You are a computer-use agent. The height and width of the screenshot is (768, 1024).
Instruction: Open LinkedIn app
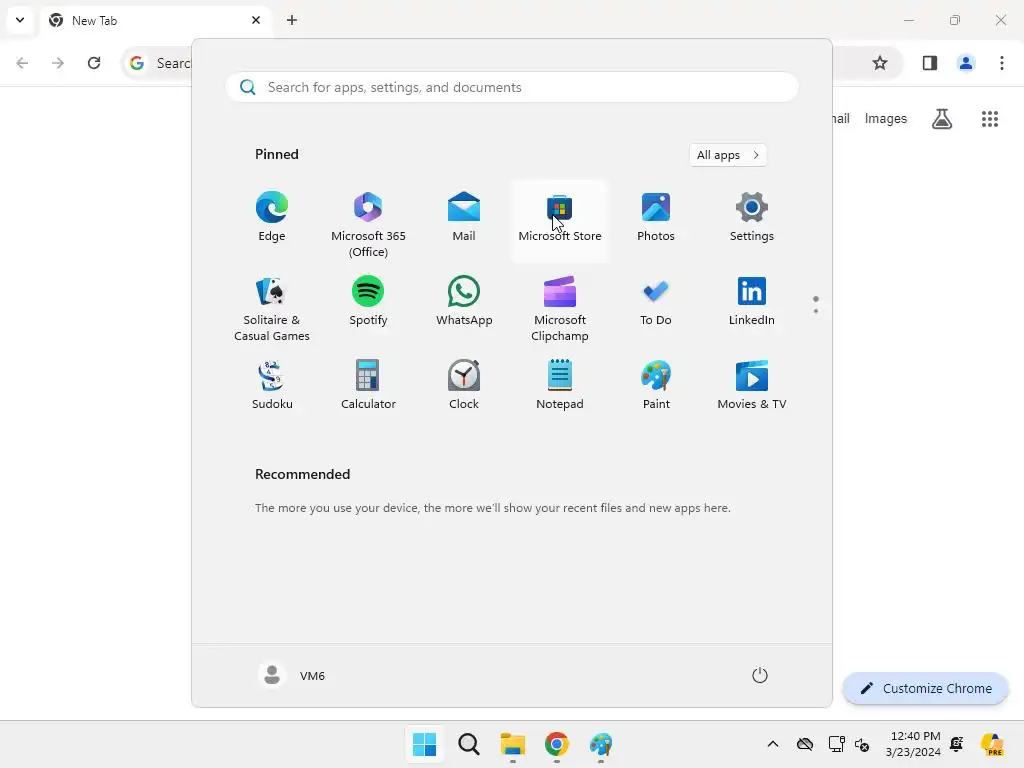pyautogui.click(x=752, y=302)
